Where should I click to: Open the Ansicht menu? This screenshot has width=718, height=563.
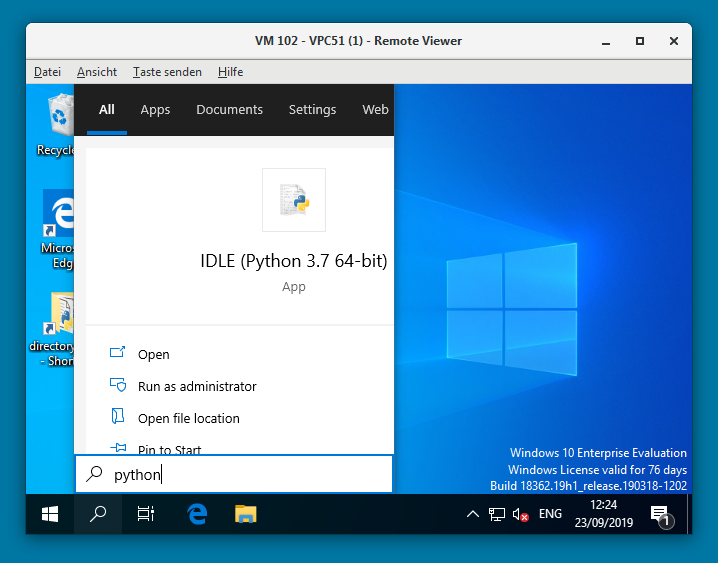(x=97, y=72)
